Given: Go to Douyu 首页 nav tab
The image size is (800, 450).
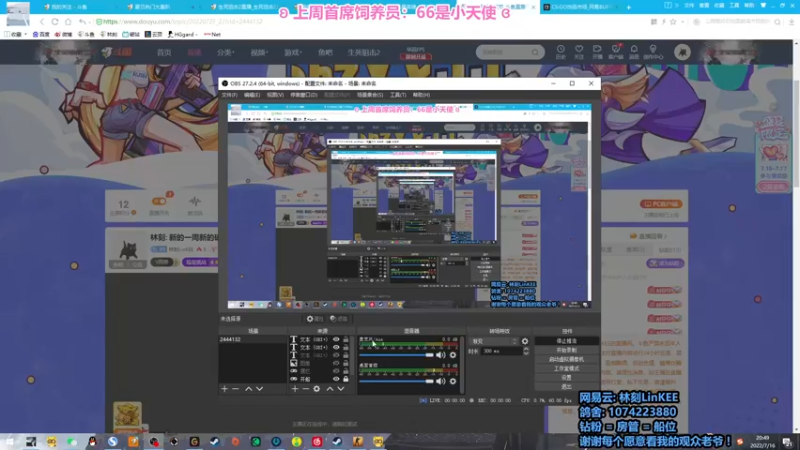Looking at the screenshot, I should pyautogui.click(x=164, y=52).
